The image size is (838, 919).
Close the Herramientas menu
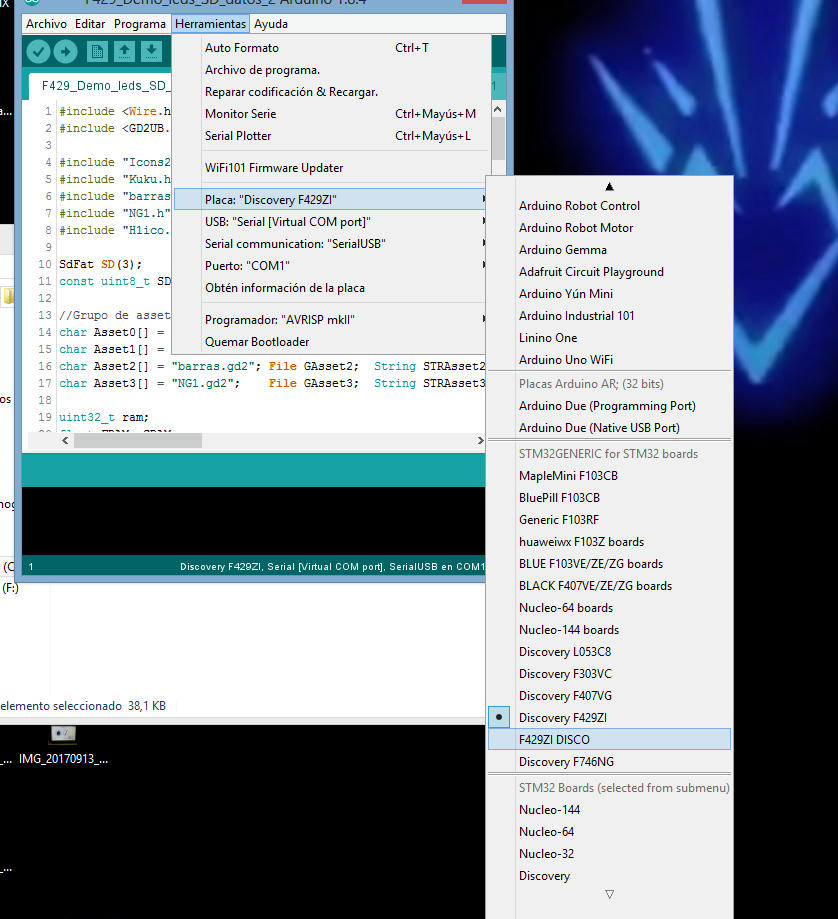pos(210,24)
